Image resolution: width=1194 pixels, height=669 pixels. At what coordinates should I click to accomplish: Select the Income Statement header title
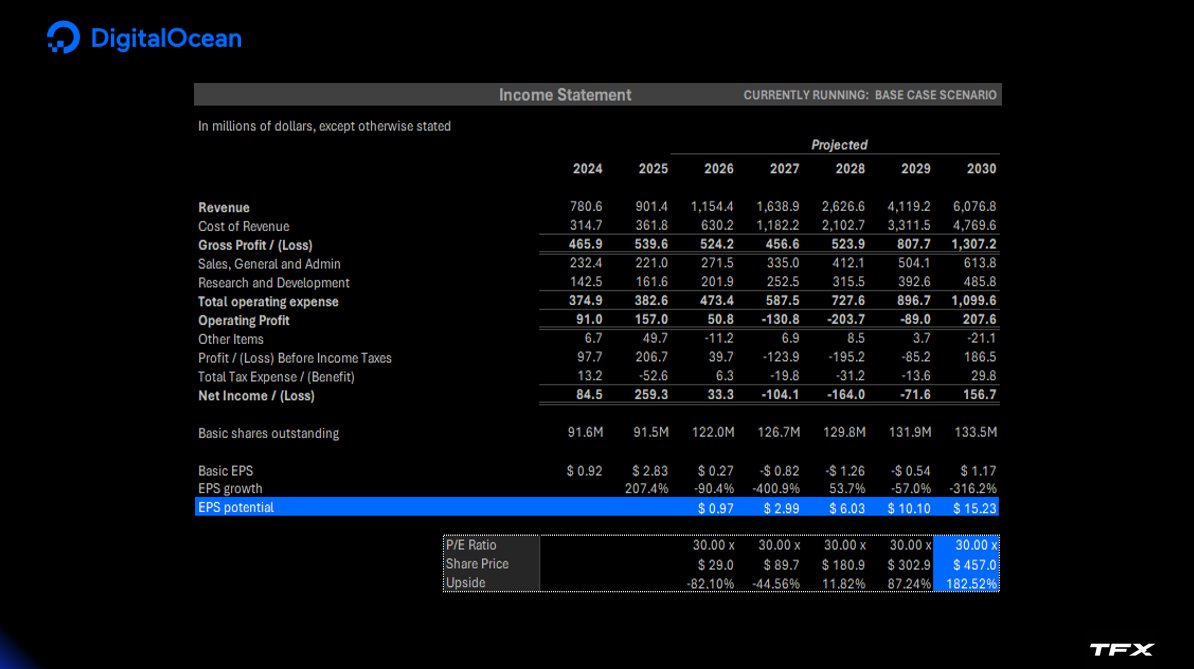[565, 95]
